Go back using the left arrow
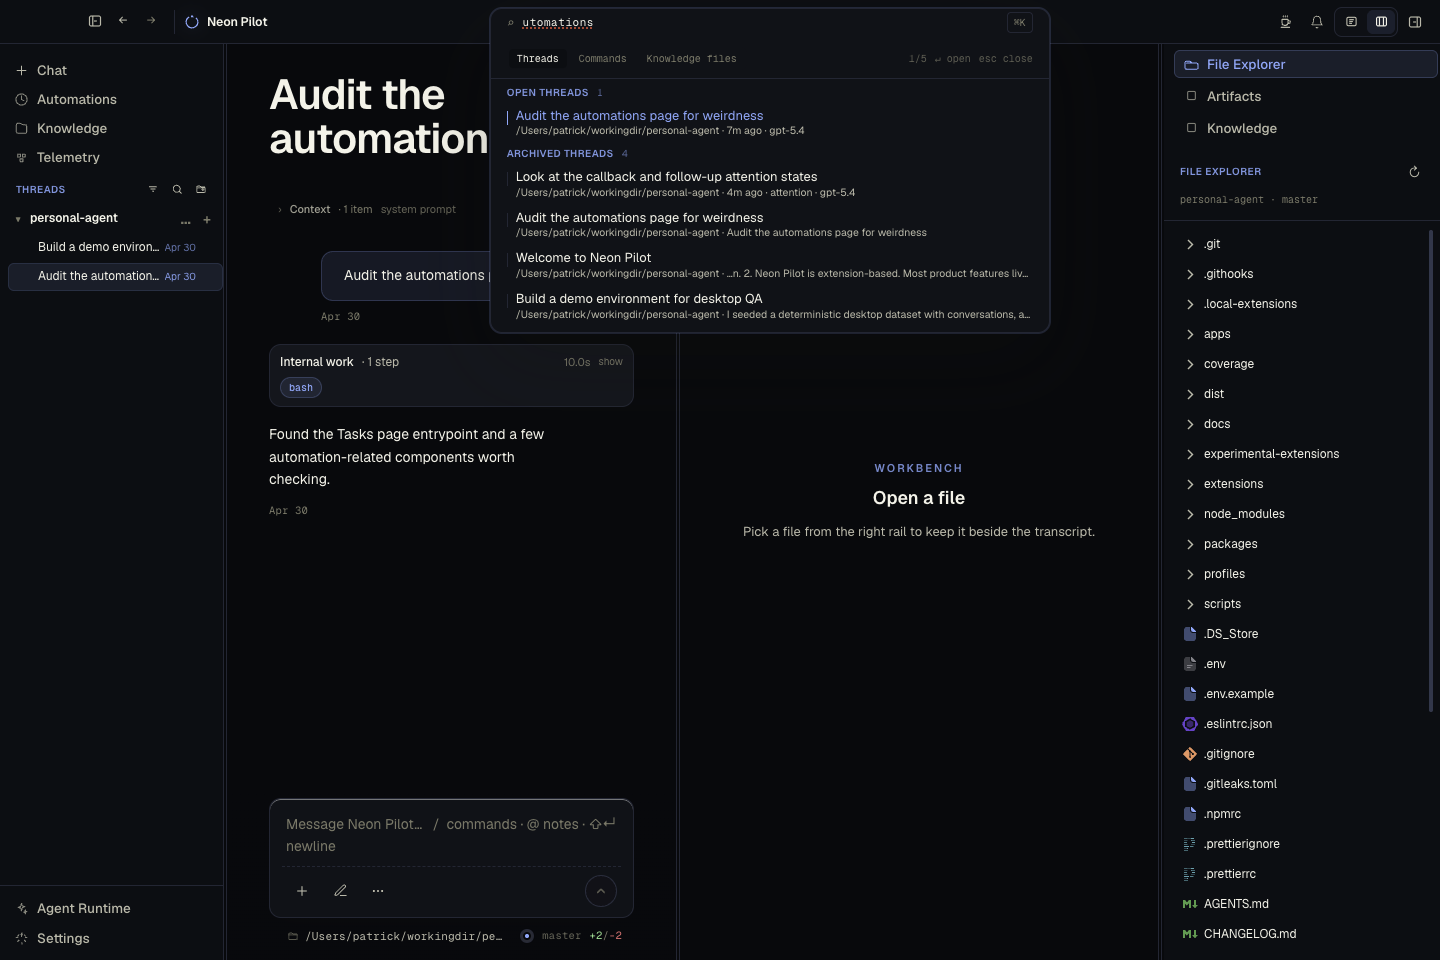The image size is (1440, 960). tap(123, 21)
